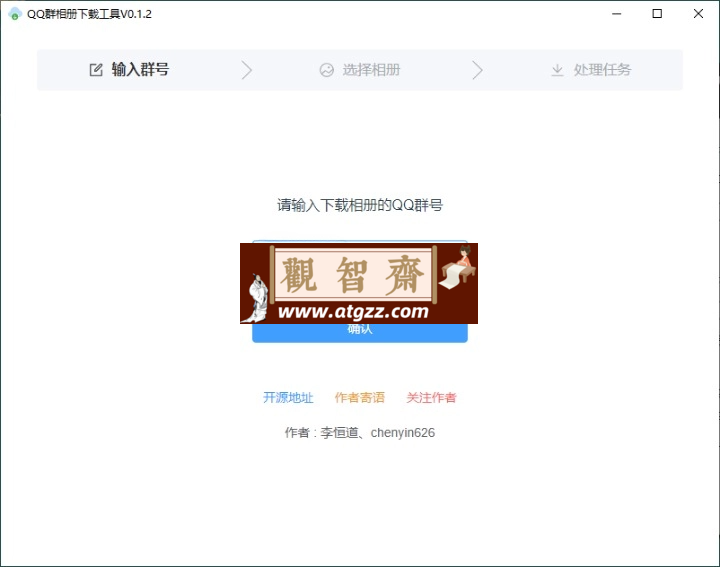The image size is (720, 567).
Task: Click the download icon beside 处理任务
Action: point(557,70)
